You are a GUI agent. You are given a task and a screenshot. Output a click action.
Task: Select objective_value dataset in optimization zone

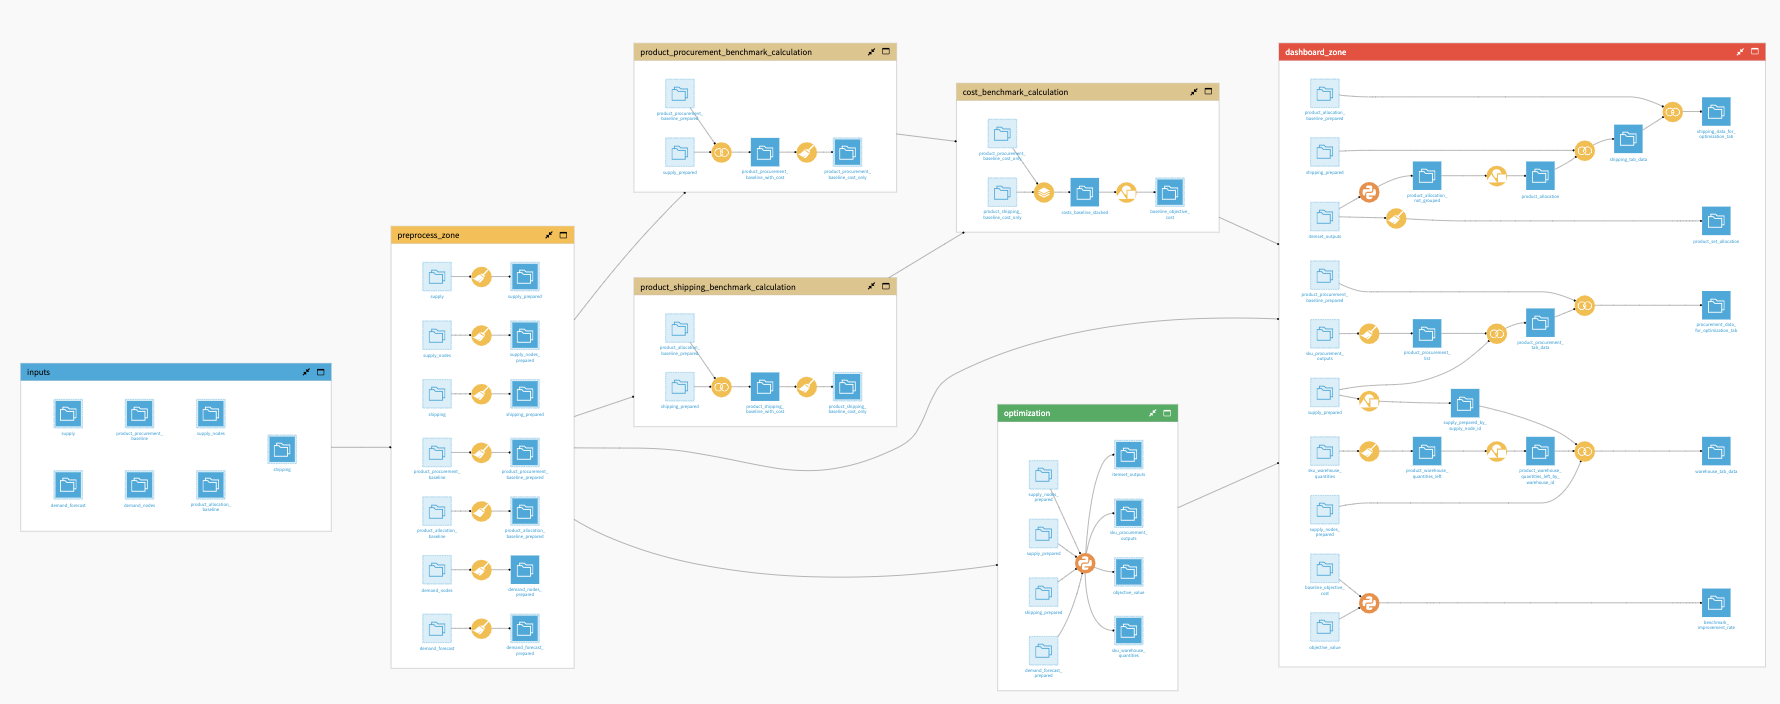(1129, 572)
